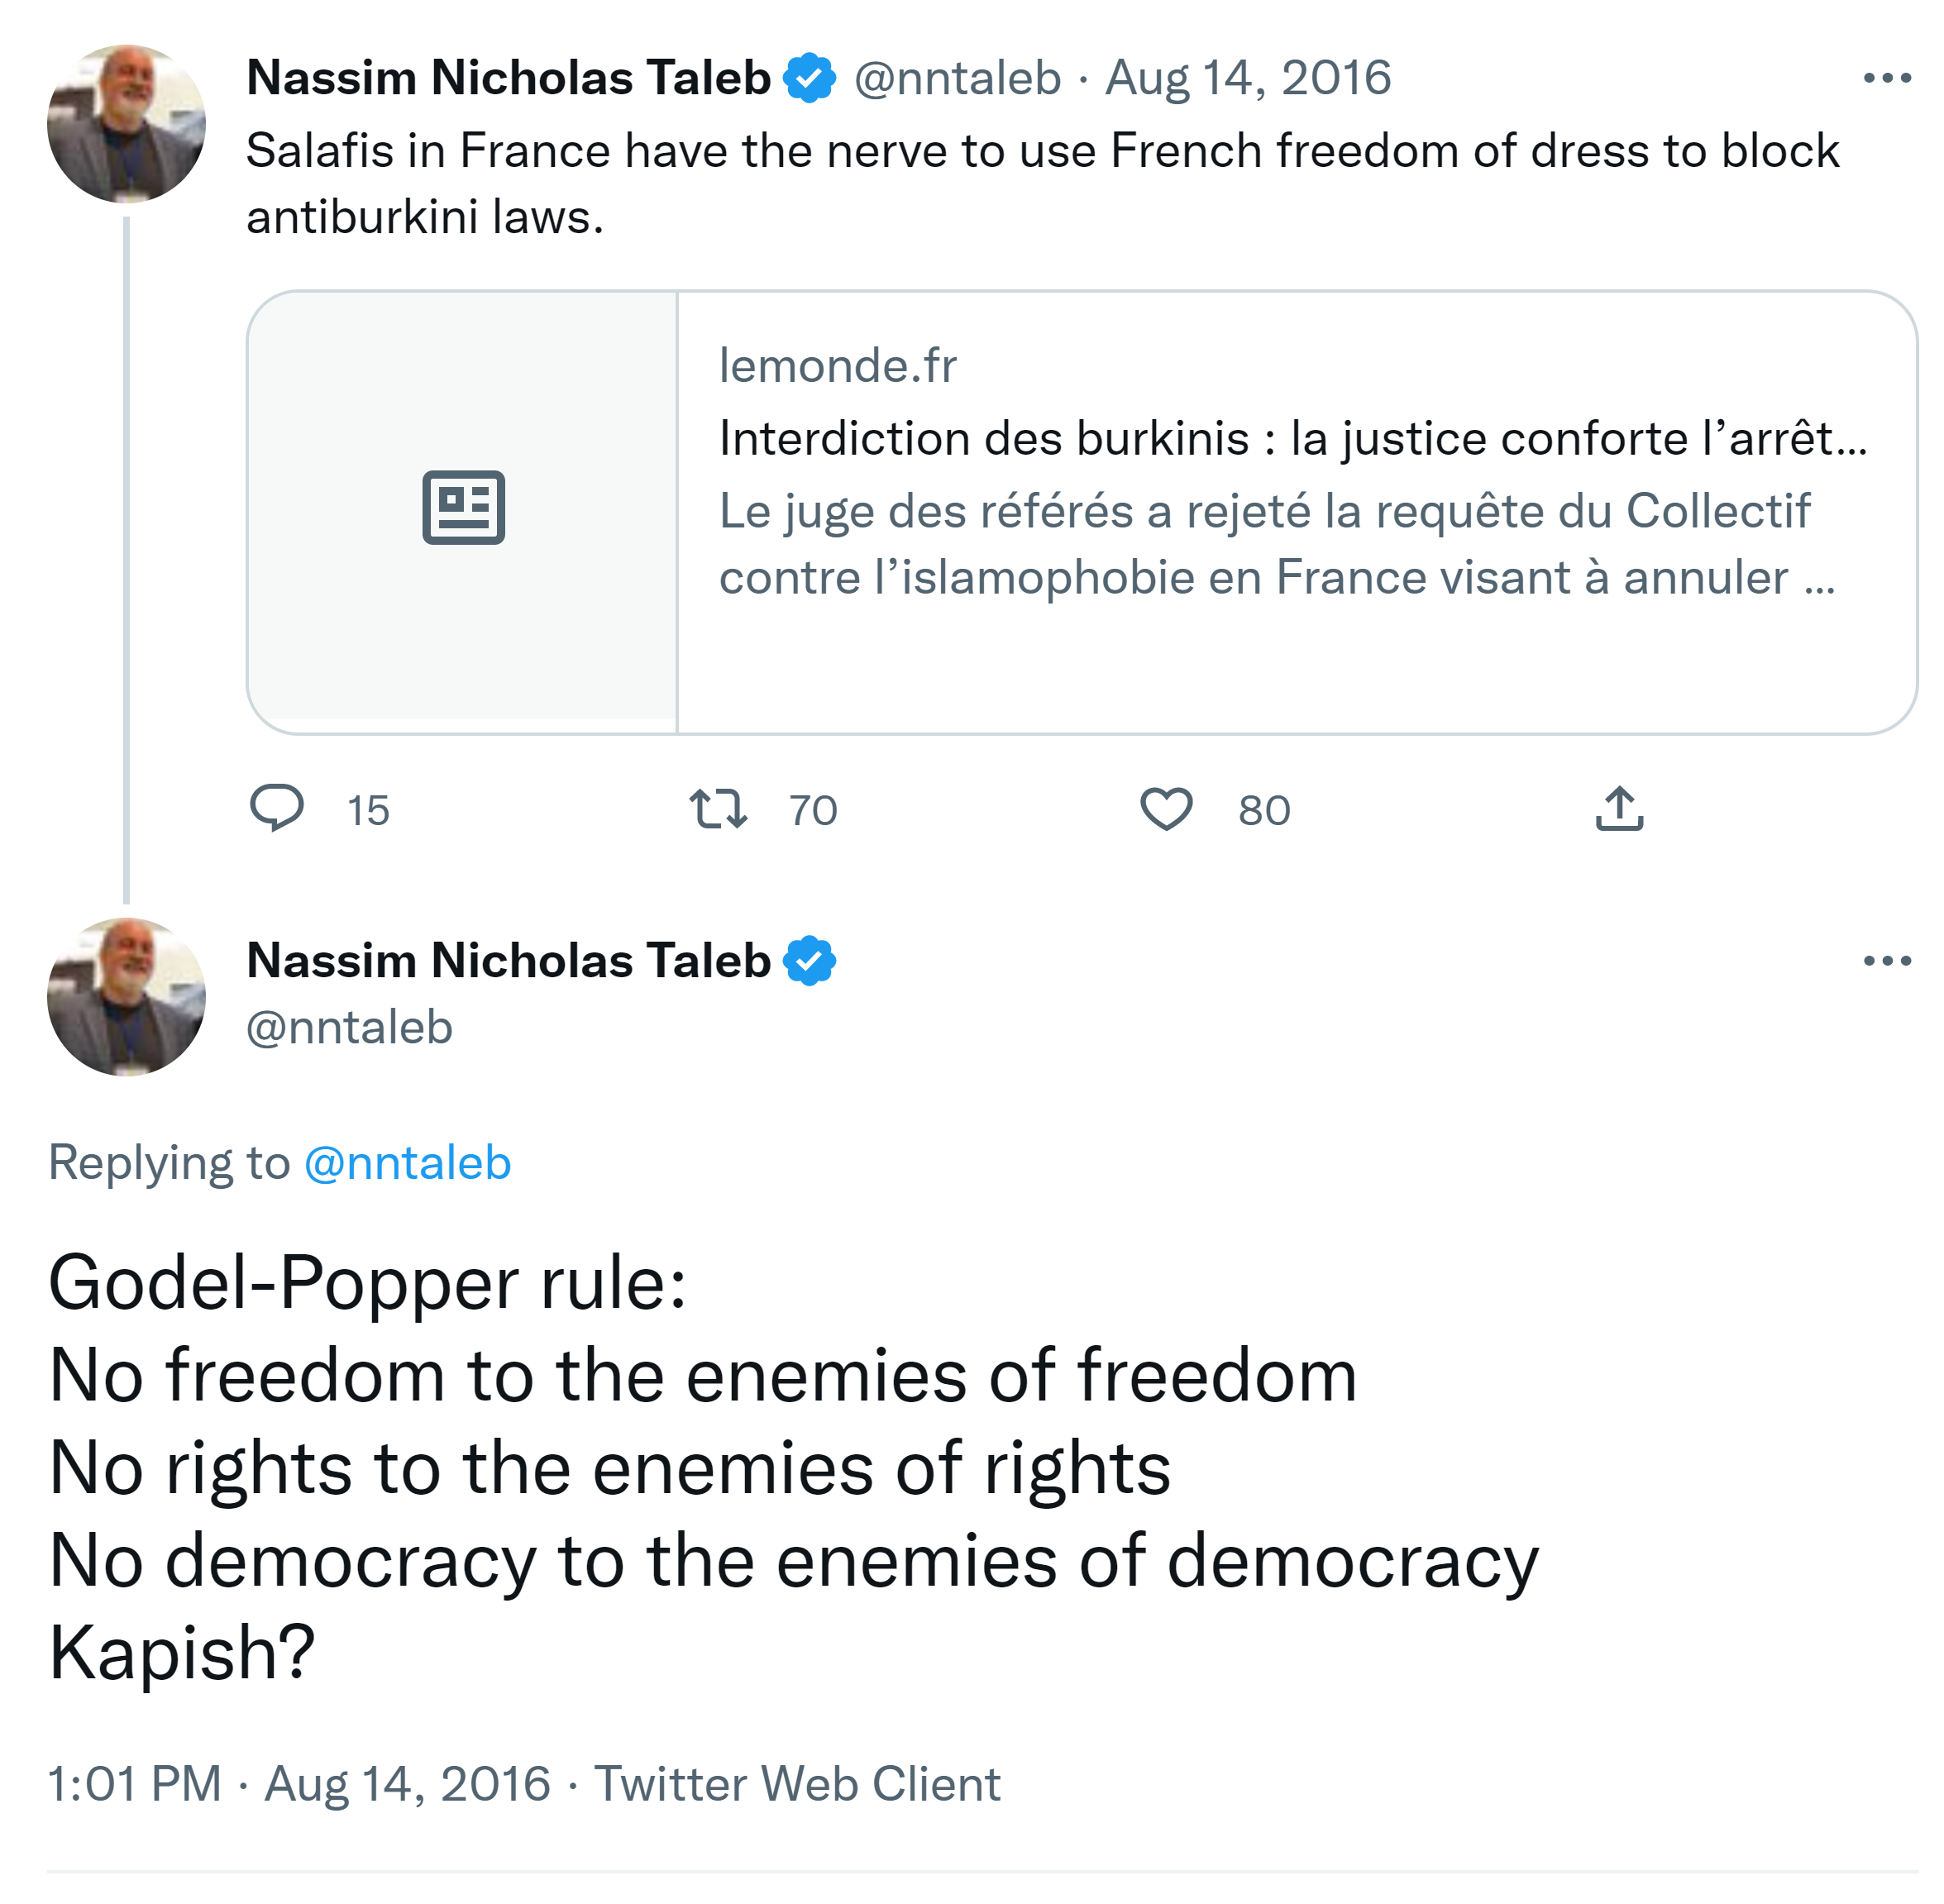Open the first tweet's three-dot more menu
Image resolution: width=1944 pixels, height=1904 pixels.
[1887, 78]
